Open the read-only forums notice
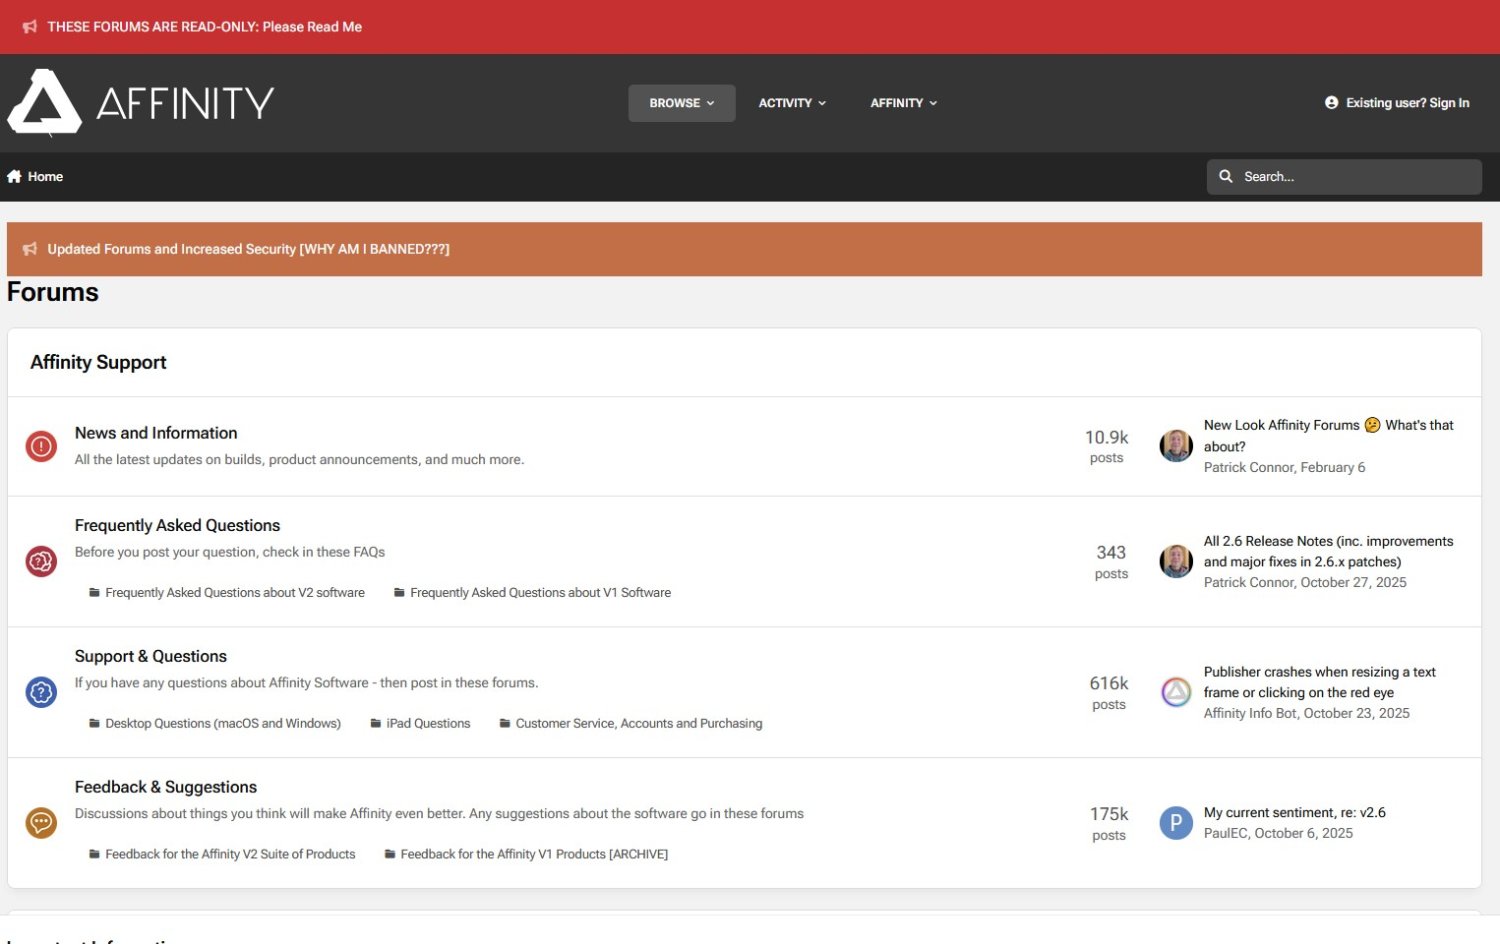 204,27
